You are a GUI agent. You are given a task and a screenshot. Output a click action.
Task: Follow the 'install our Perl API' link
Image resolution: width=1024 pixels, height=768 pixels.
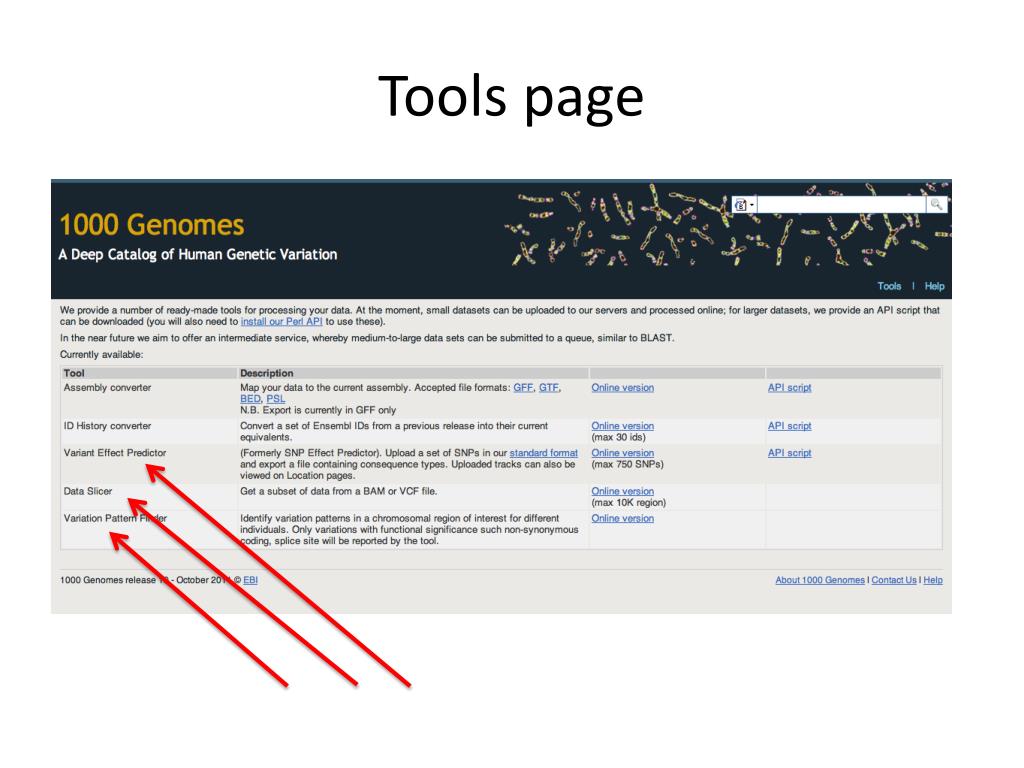[x=281, y=321]
